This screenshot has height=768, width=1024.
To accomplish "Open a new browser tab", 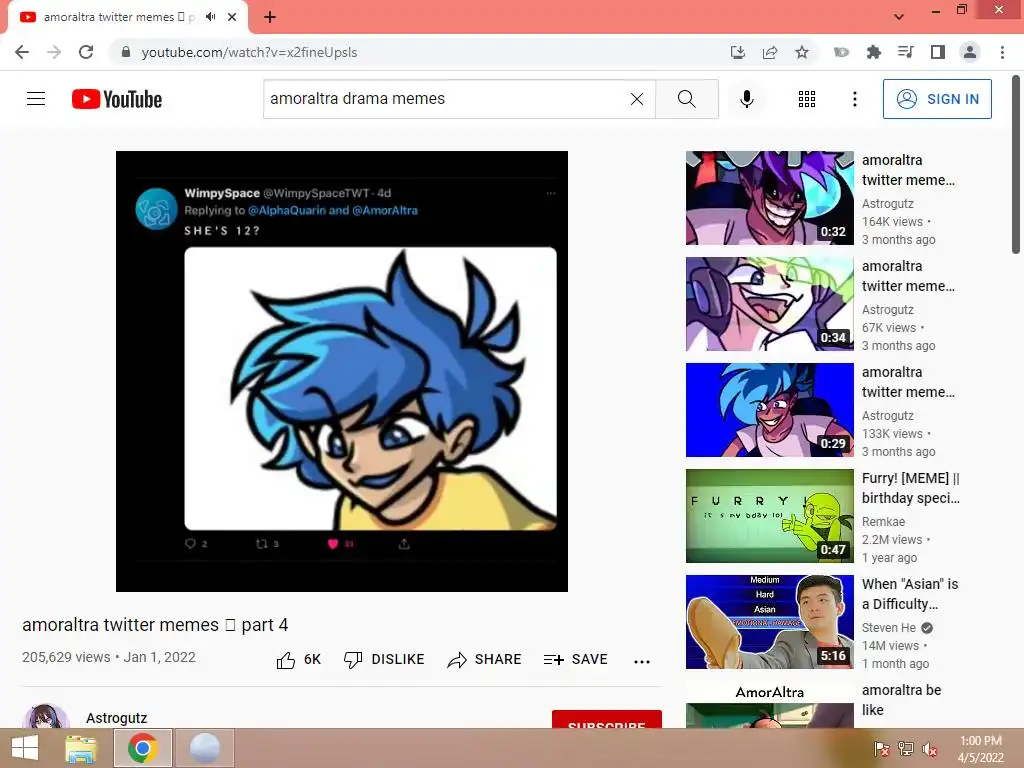I will [x=270, y=17].
